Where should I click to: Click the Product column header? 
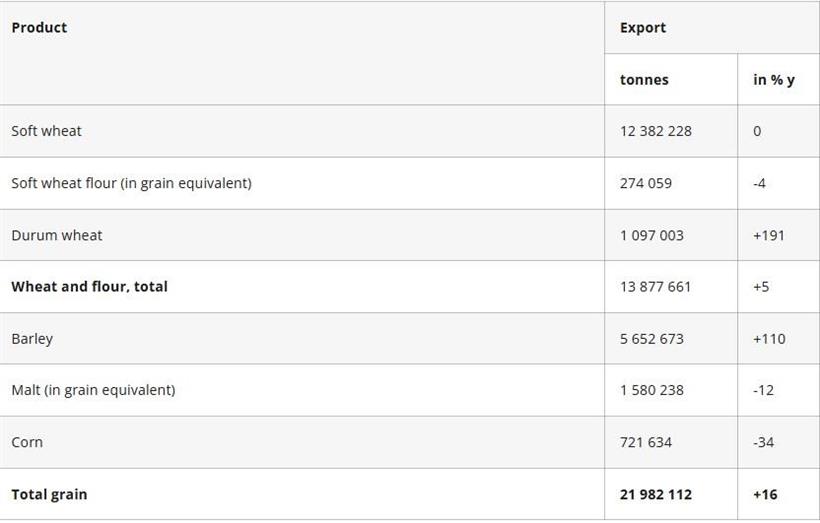[39, 28]
